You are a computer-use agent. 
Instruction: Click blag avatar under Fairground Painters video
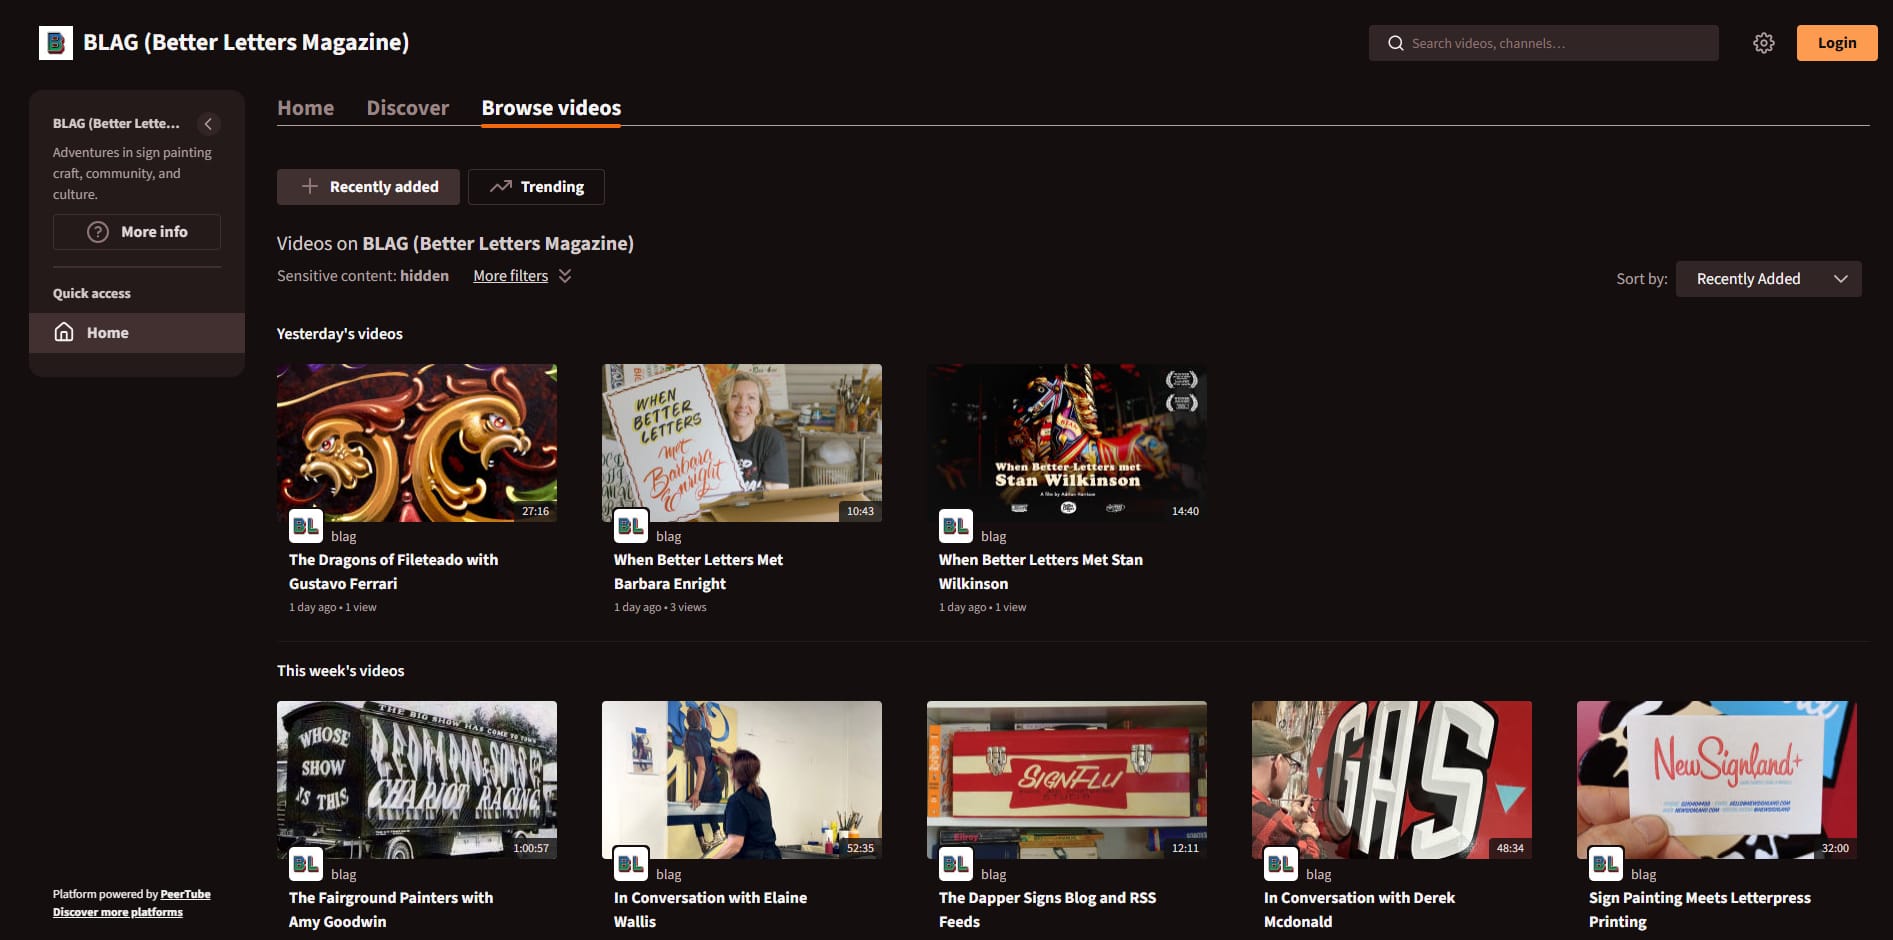pos(306,863)
